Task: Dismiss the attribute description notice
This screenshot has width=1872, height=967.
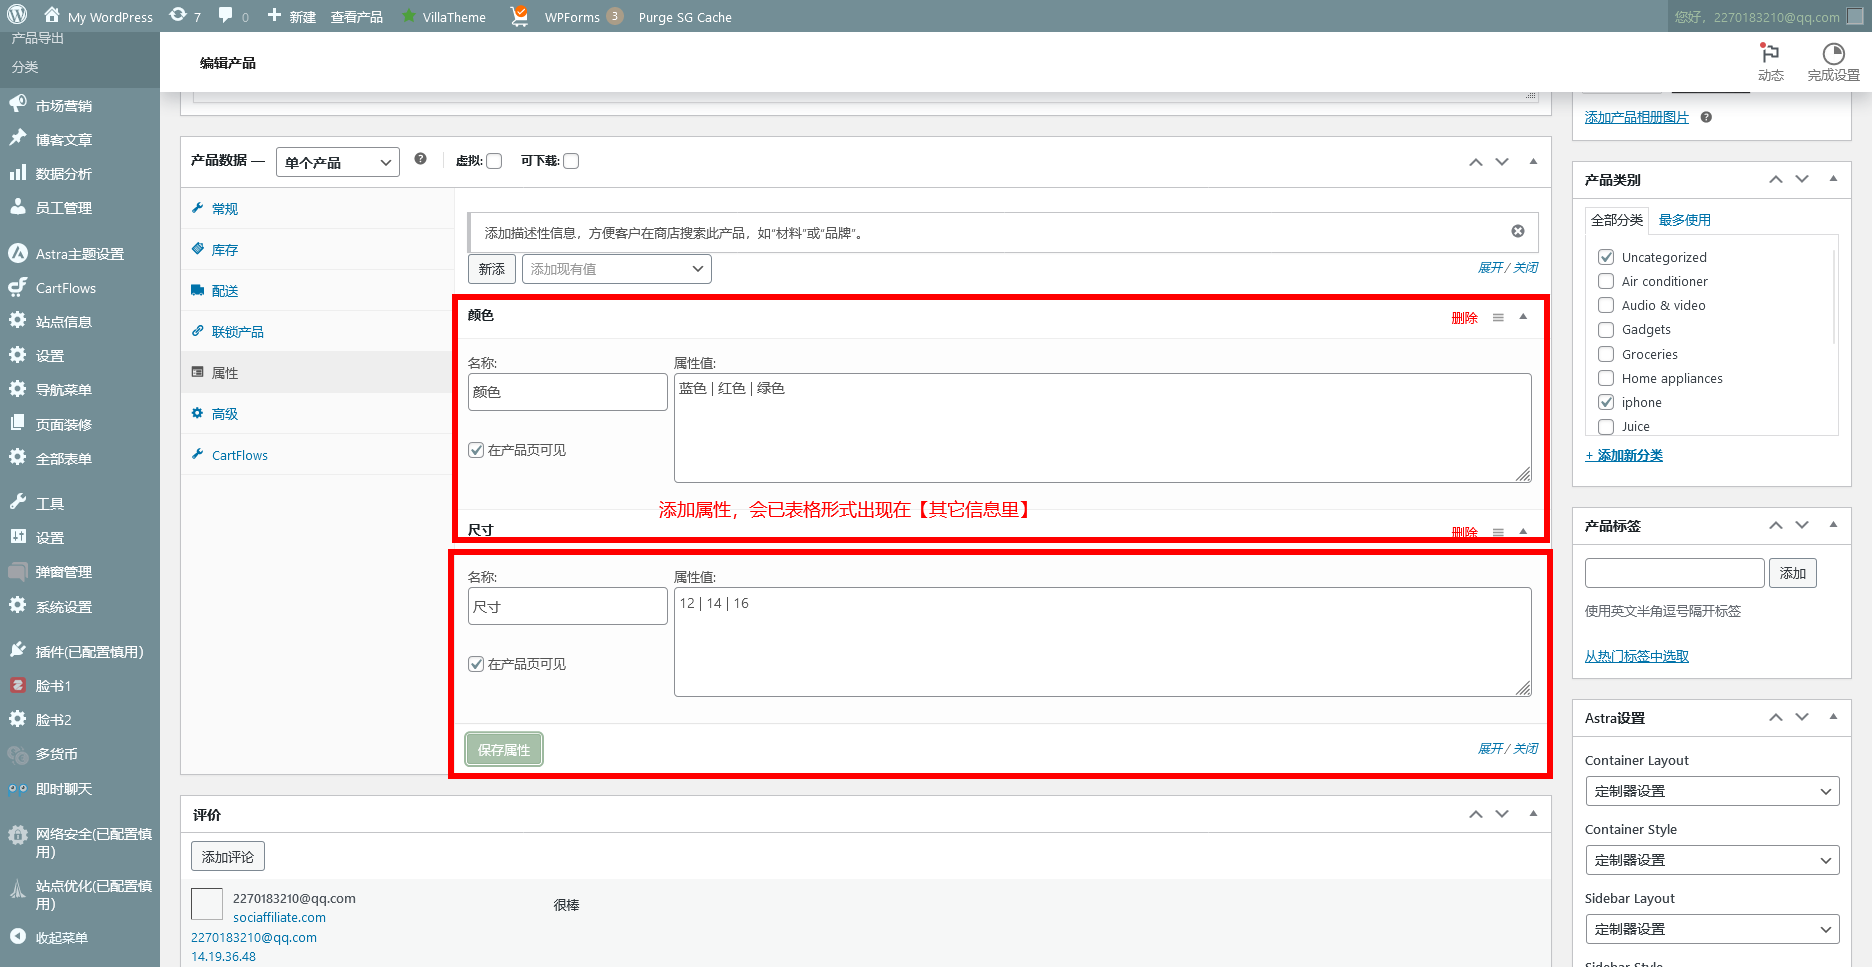Action: pyautogui.click(x=1518, y=231)
